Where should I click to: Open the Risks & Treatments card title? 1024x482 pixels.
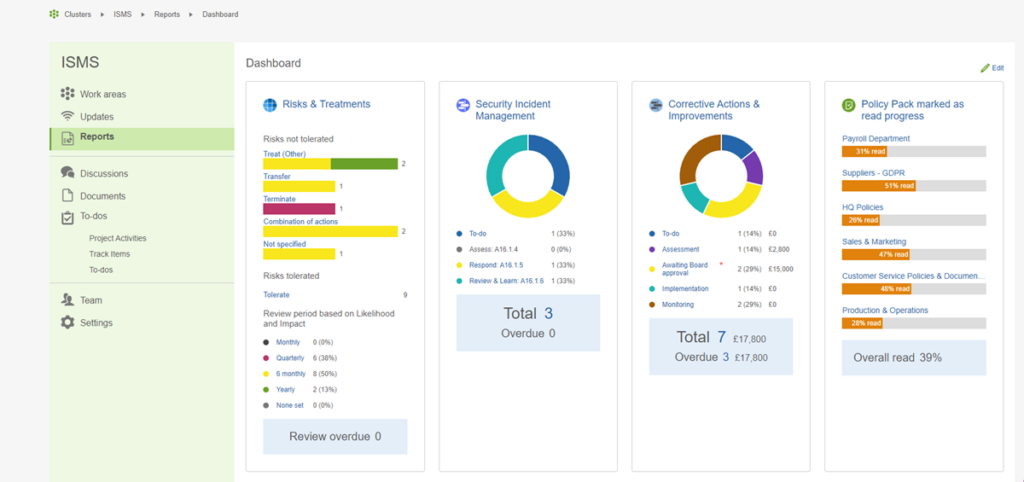coord(326,104)
